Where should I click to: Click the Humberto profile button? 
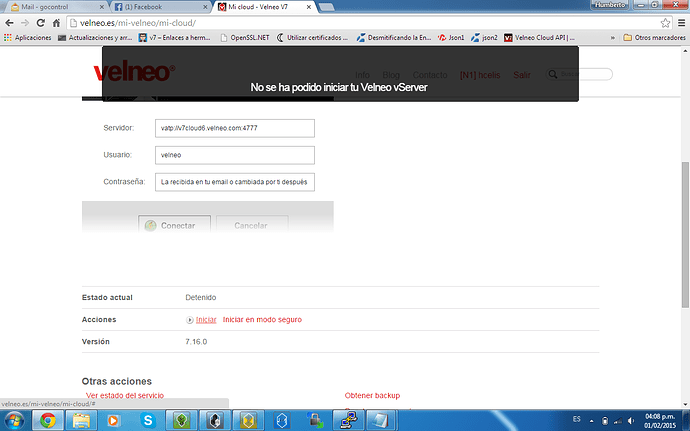click(x=609, y=5)
